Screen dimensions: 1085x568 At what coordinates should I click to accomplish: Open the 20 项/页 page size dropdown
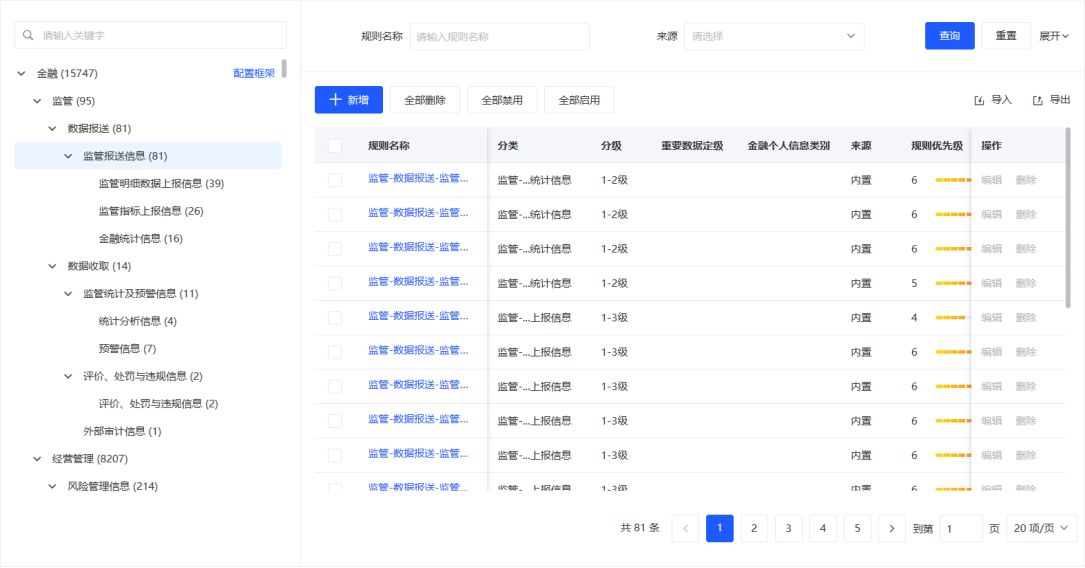[1041, 529]
